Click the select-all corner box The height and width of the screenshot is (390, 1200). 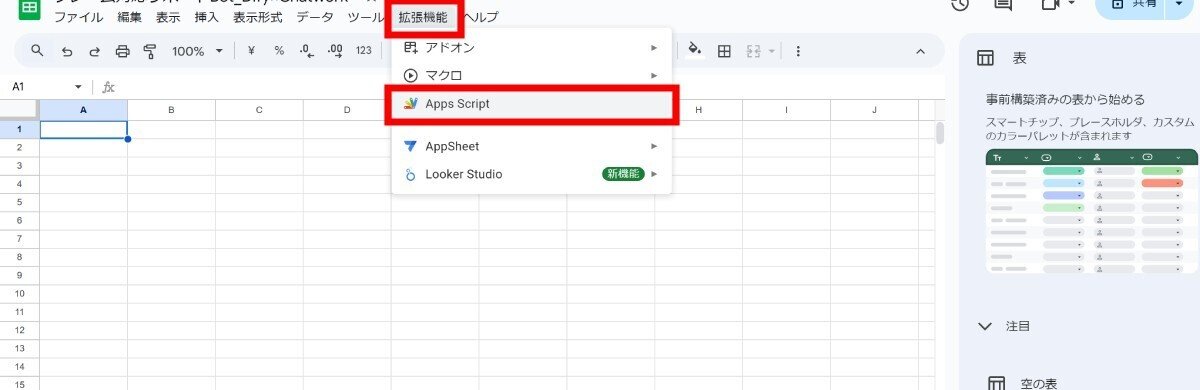[x=19, y=110]
